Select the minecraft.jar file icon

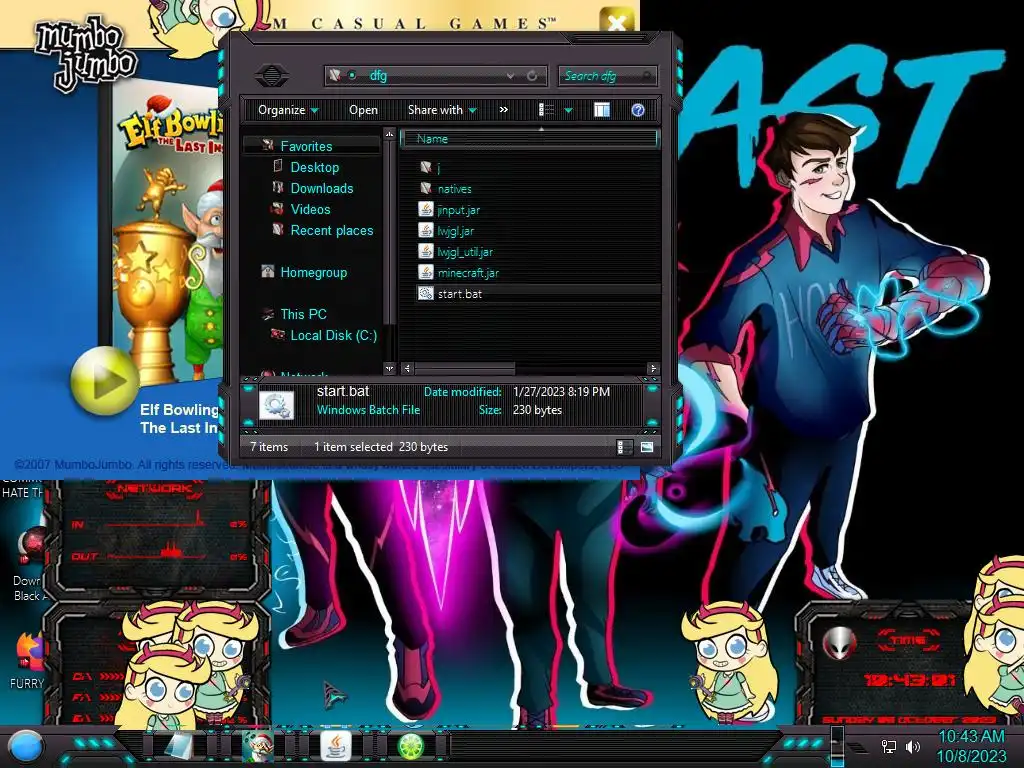point(426,272)
